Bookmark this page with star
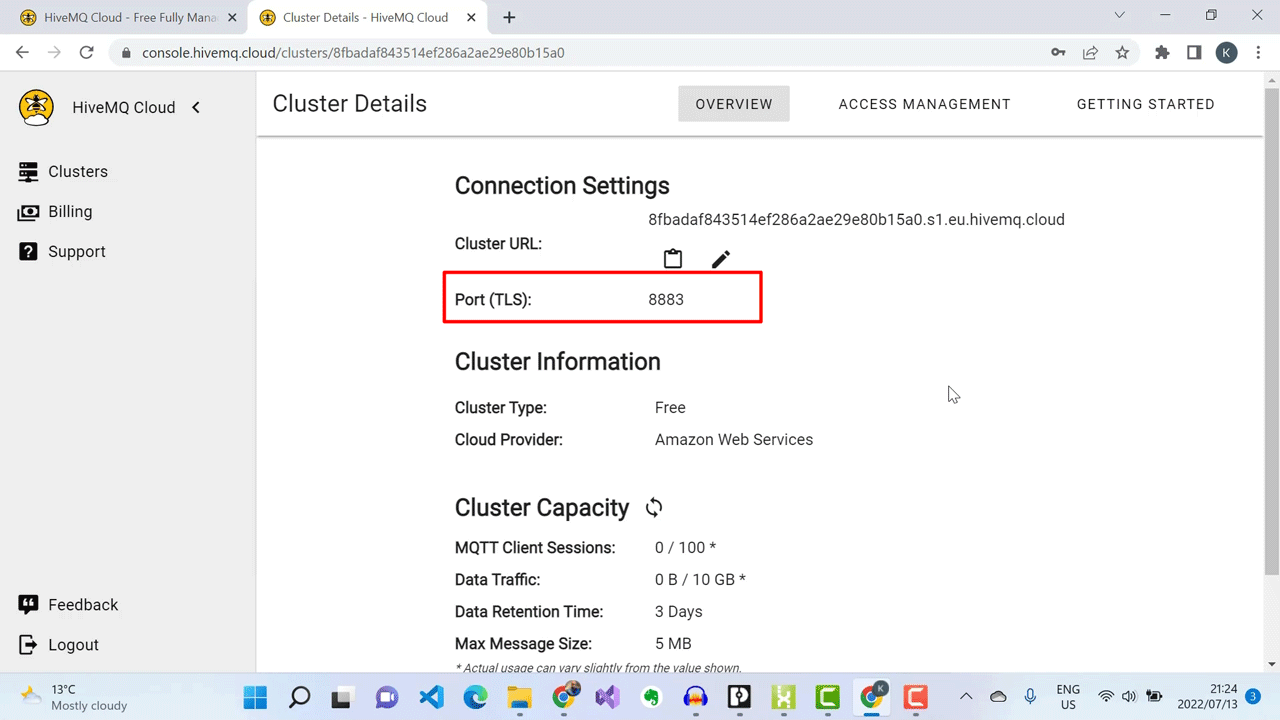Image resolution: width=1280 pixels, height=720 pixels. click(x=1122, y=53)
